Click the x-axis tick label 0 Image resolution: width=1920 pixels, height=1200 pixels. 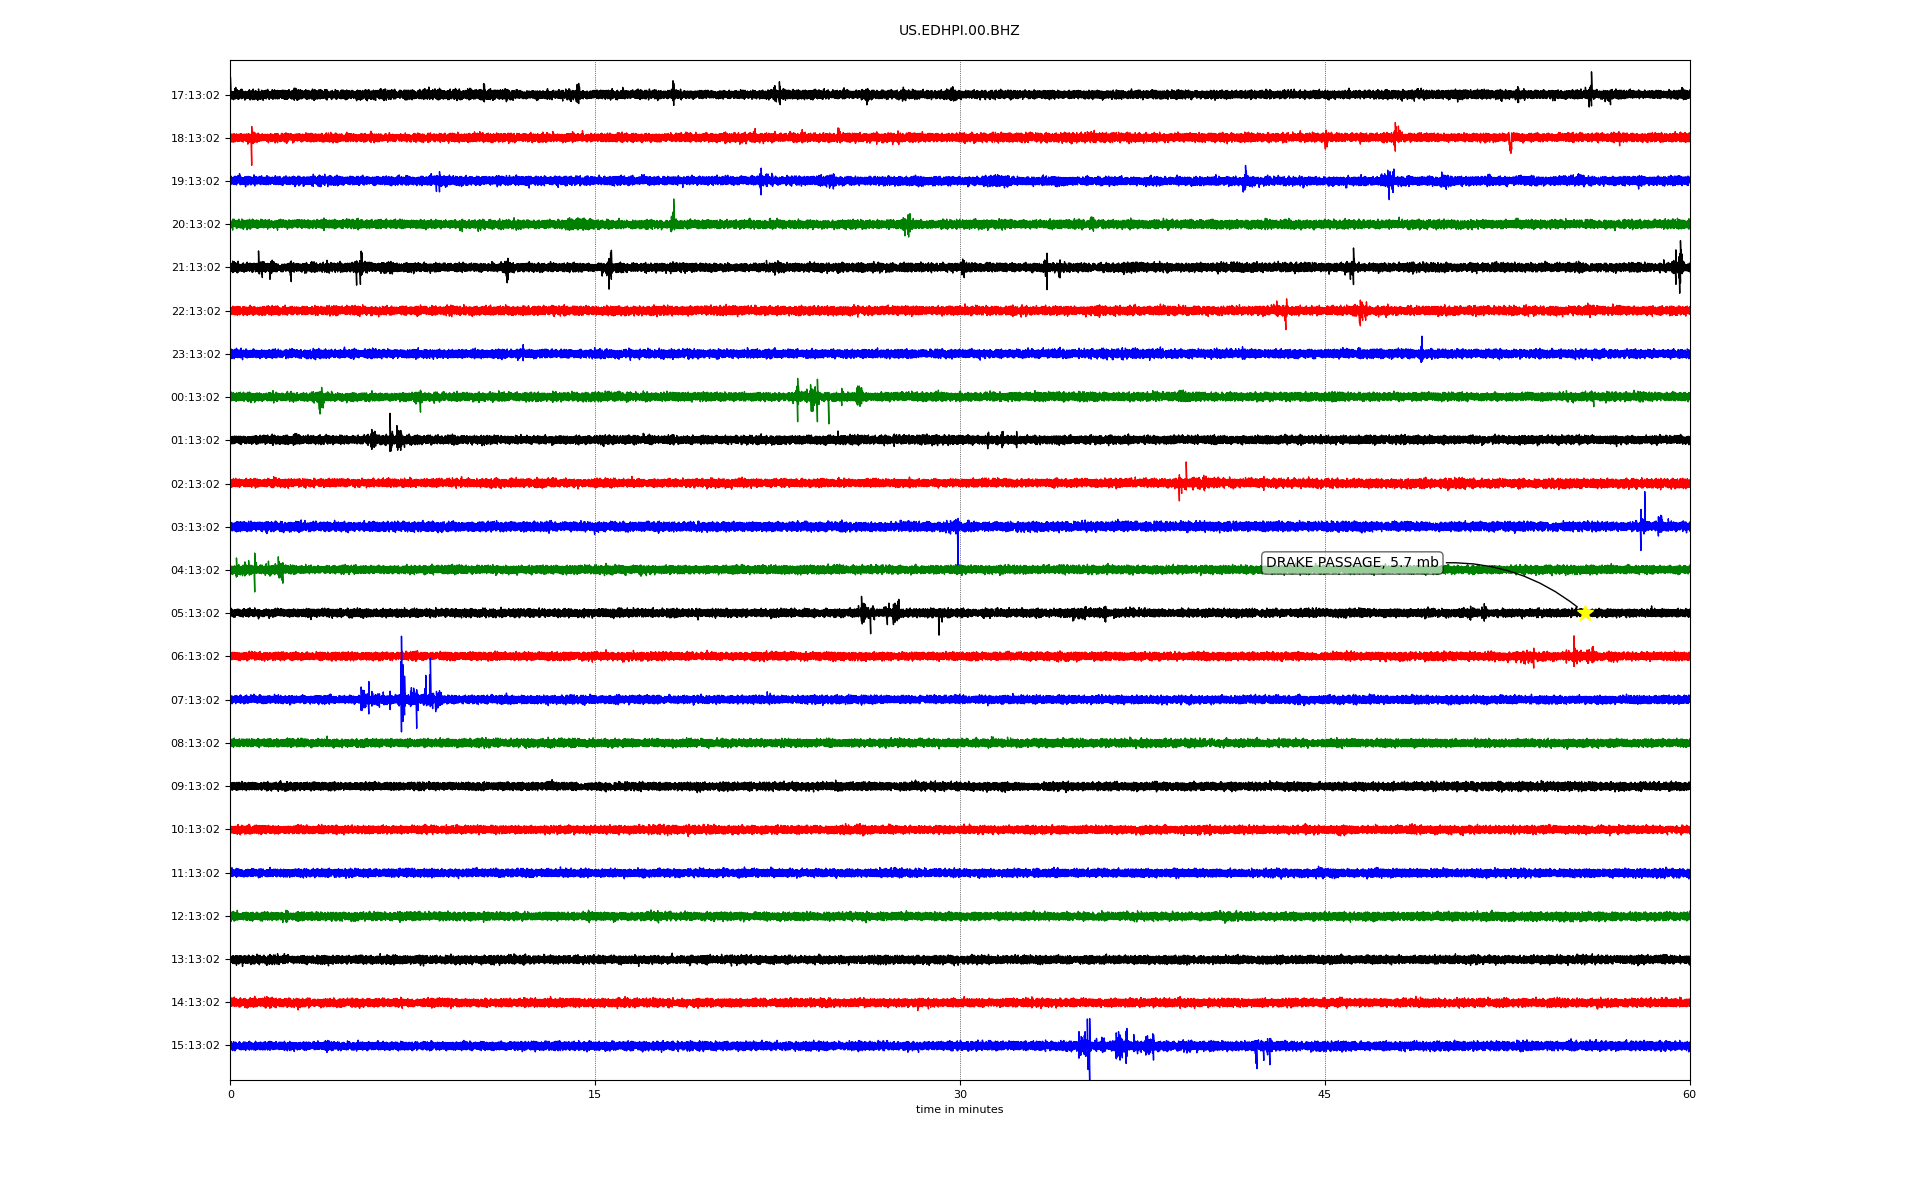(x=231, y=1095)
